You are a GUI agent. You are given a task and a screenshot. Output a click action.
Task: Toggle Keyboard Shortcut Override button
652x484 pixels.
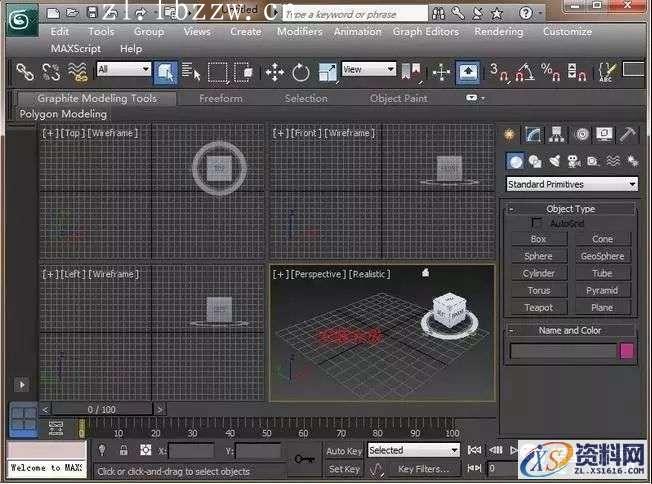click(x=468, y=73)
